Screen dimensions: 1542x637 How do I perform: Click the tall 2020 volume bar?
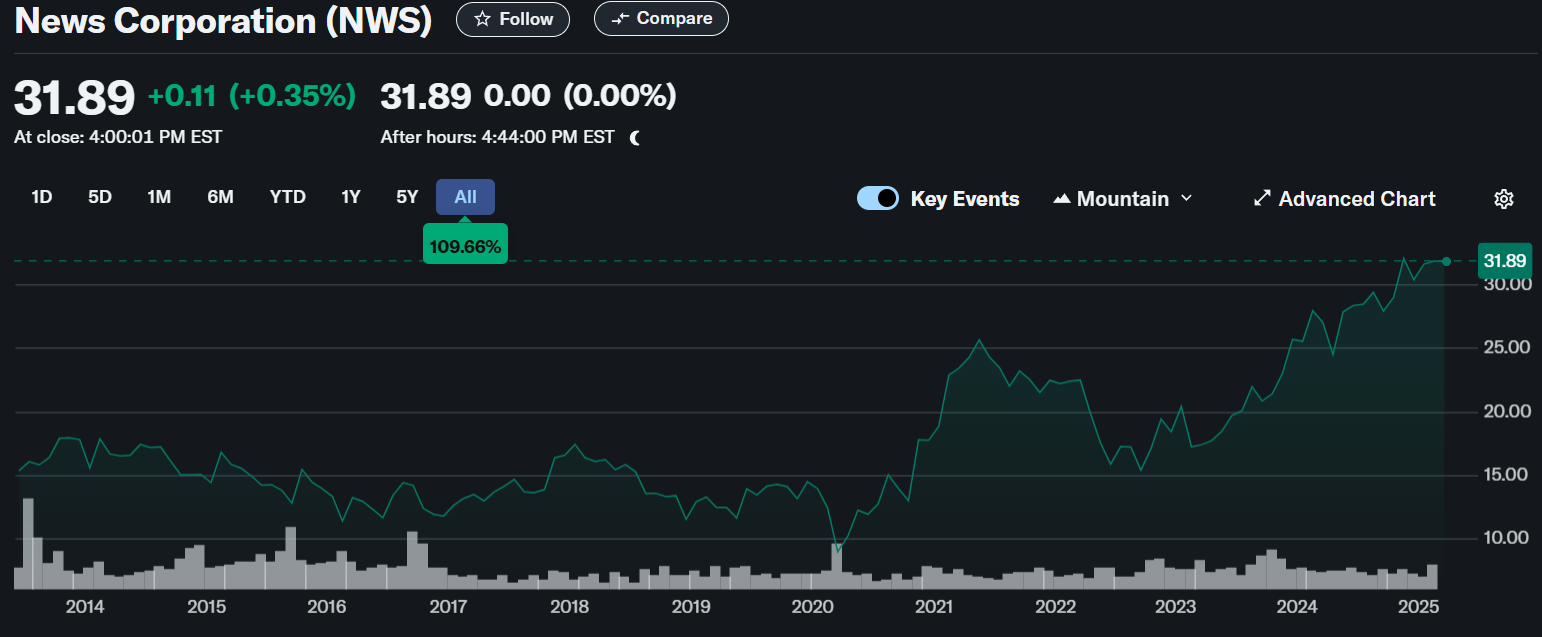coord(837,565)
